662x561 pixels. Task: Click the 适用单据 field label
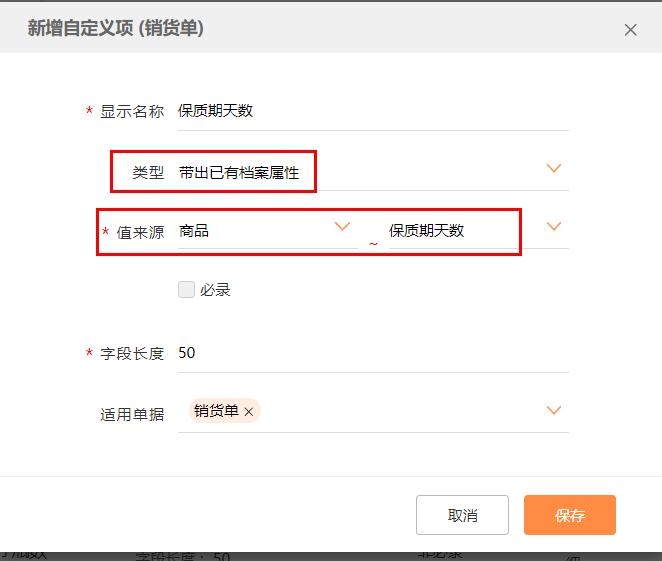[132, 414]
